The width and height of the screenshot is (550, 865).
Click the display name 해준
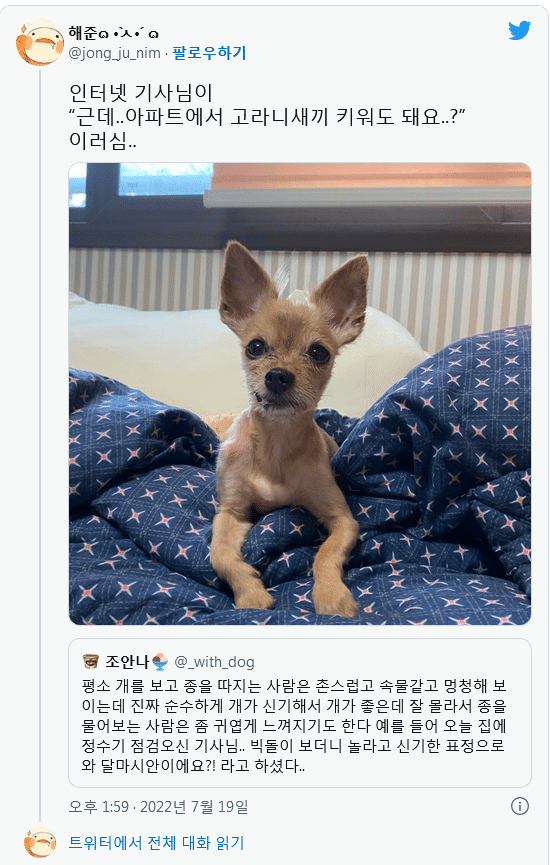(83, 33)
